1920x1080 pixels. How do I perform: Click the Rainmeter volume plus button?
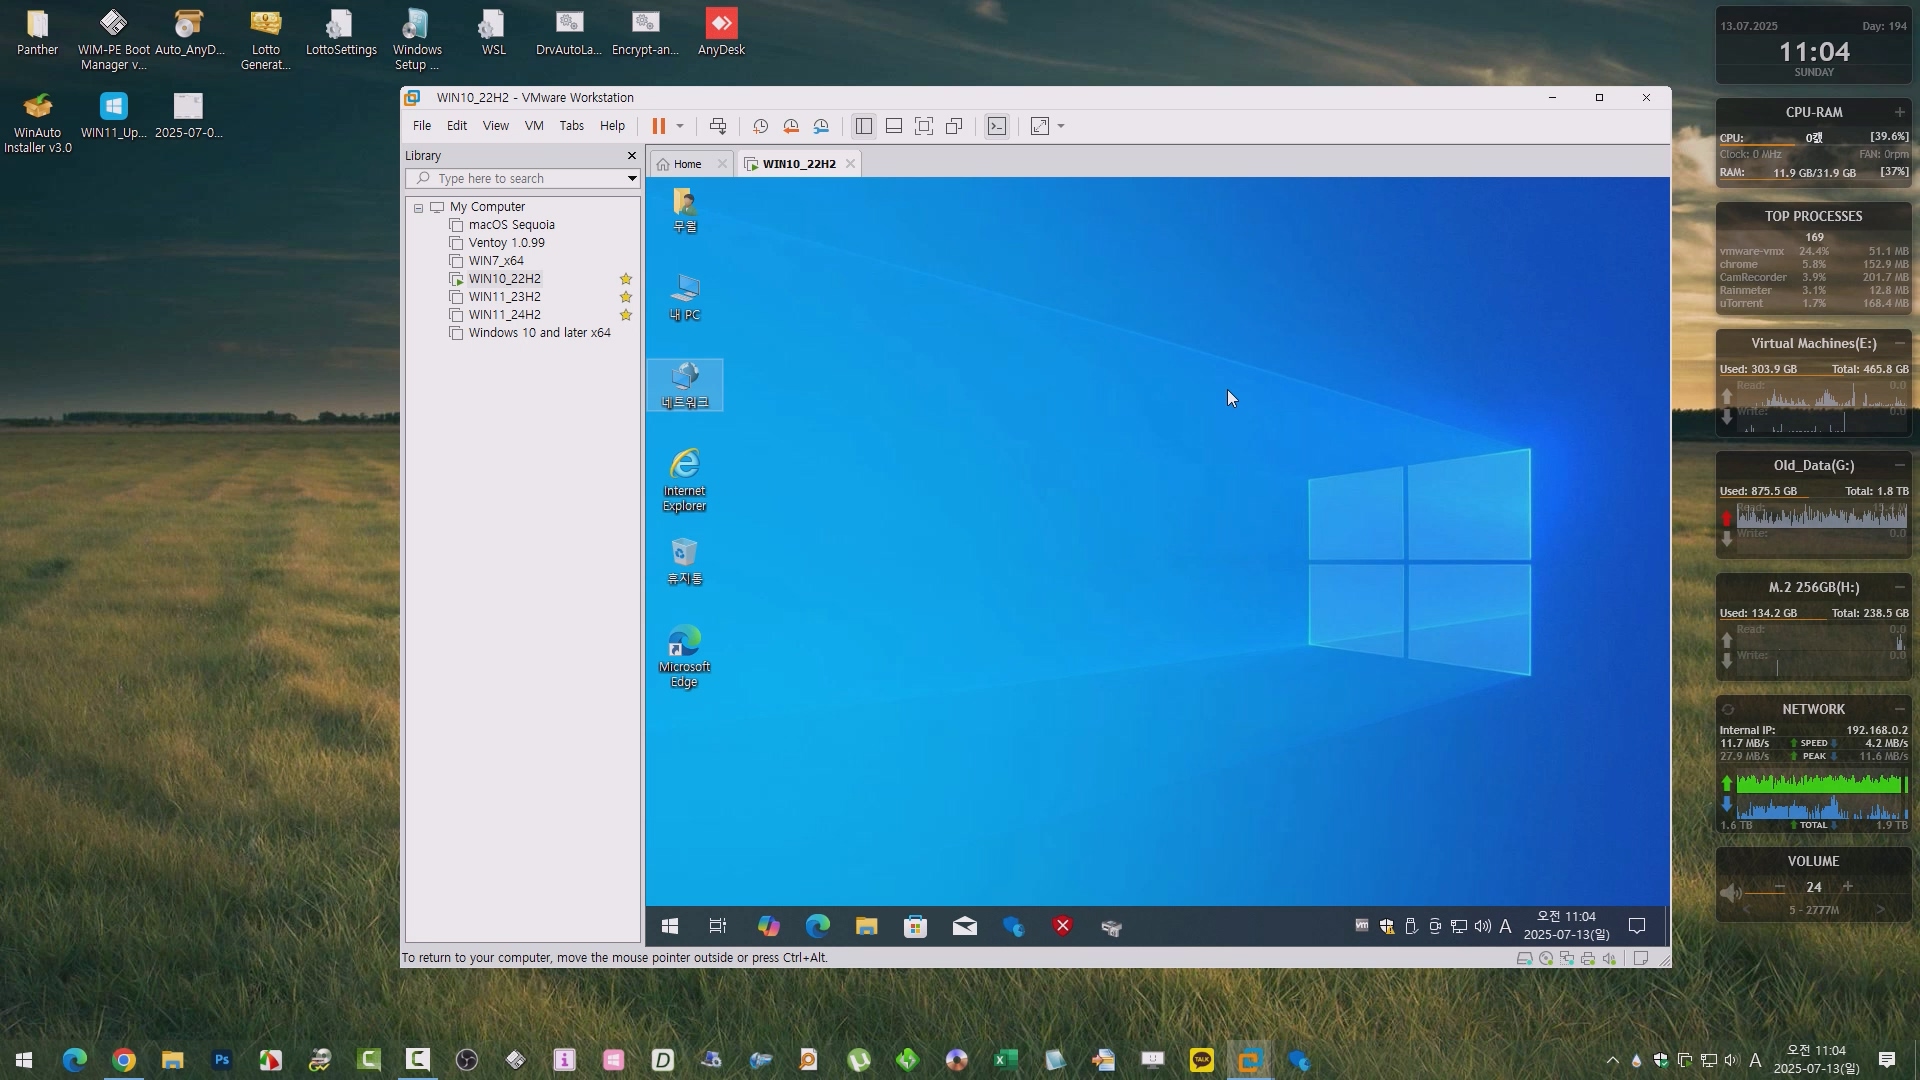(x=1848, y=887)
